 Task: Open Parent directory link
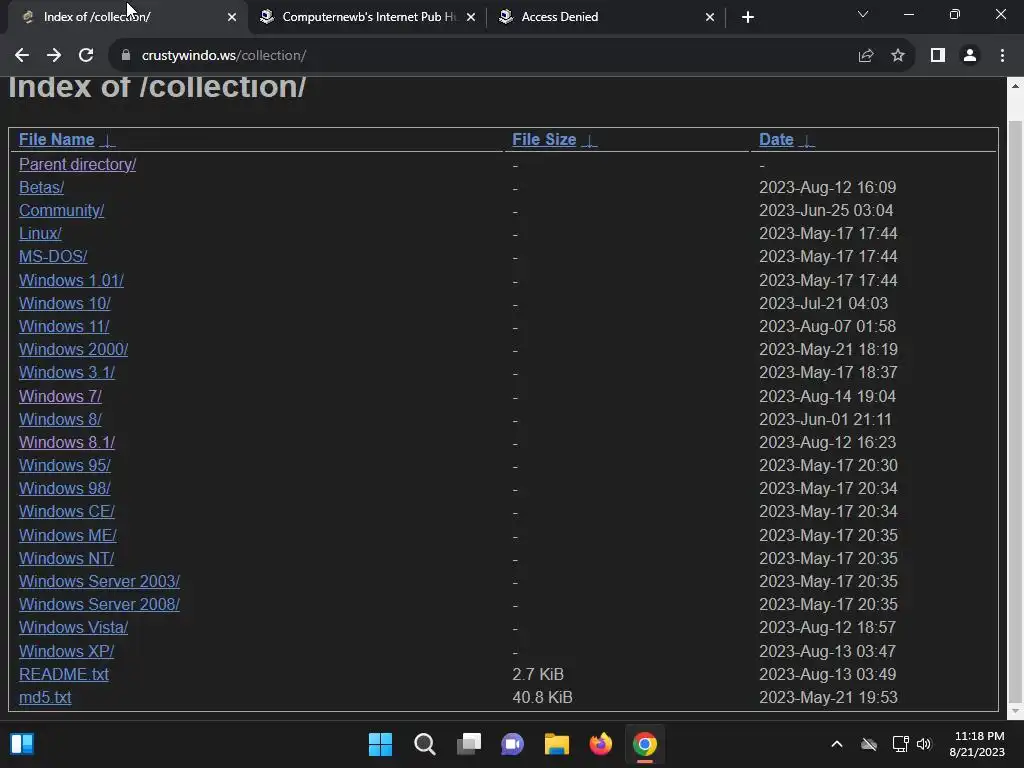77,165
